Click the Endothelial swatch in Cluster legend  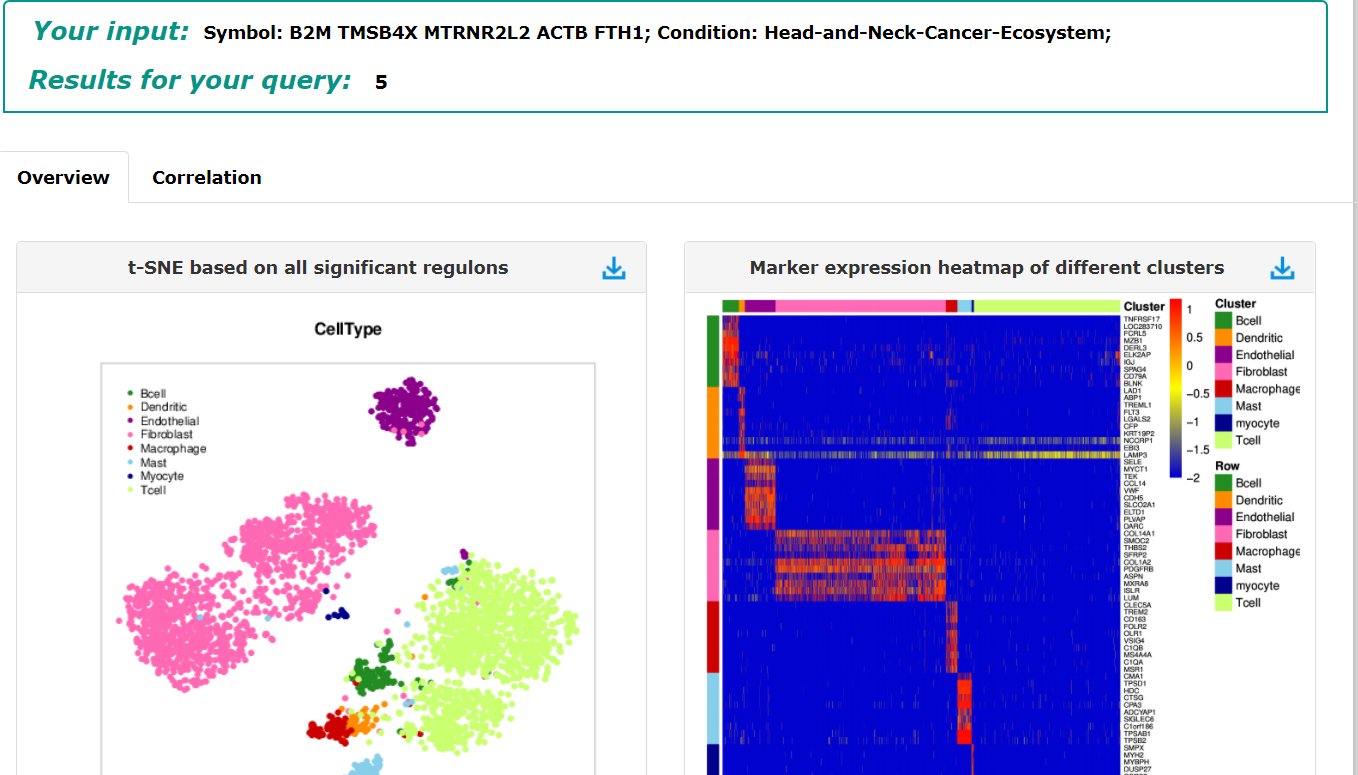pos(1223,354)
